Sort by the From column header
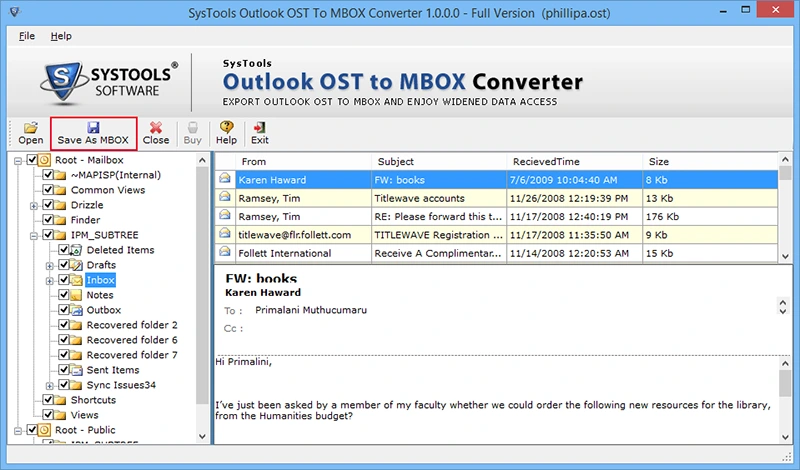 pyautogui.click(x=303, y=161)
